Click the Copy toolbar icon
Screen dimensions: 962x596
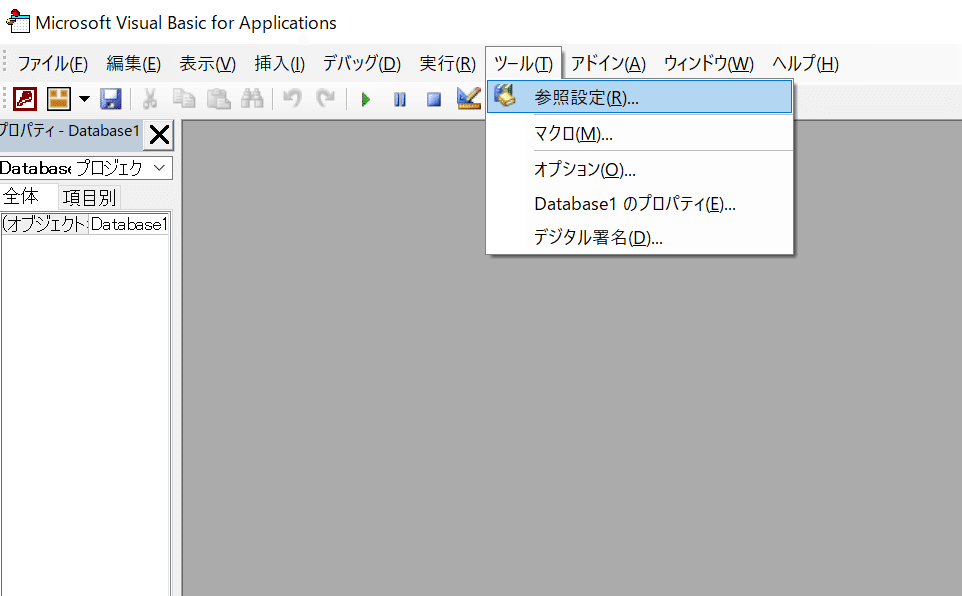[x=183, y=99]
